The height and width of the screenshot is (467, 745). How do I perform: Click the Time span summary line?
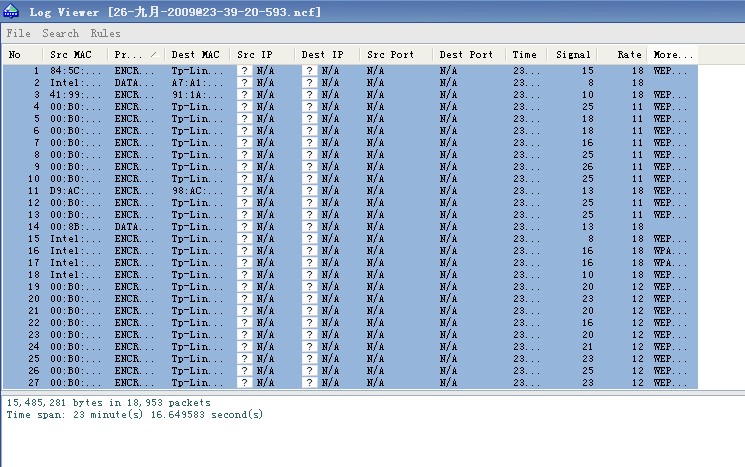pos(134,414)
